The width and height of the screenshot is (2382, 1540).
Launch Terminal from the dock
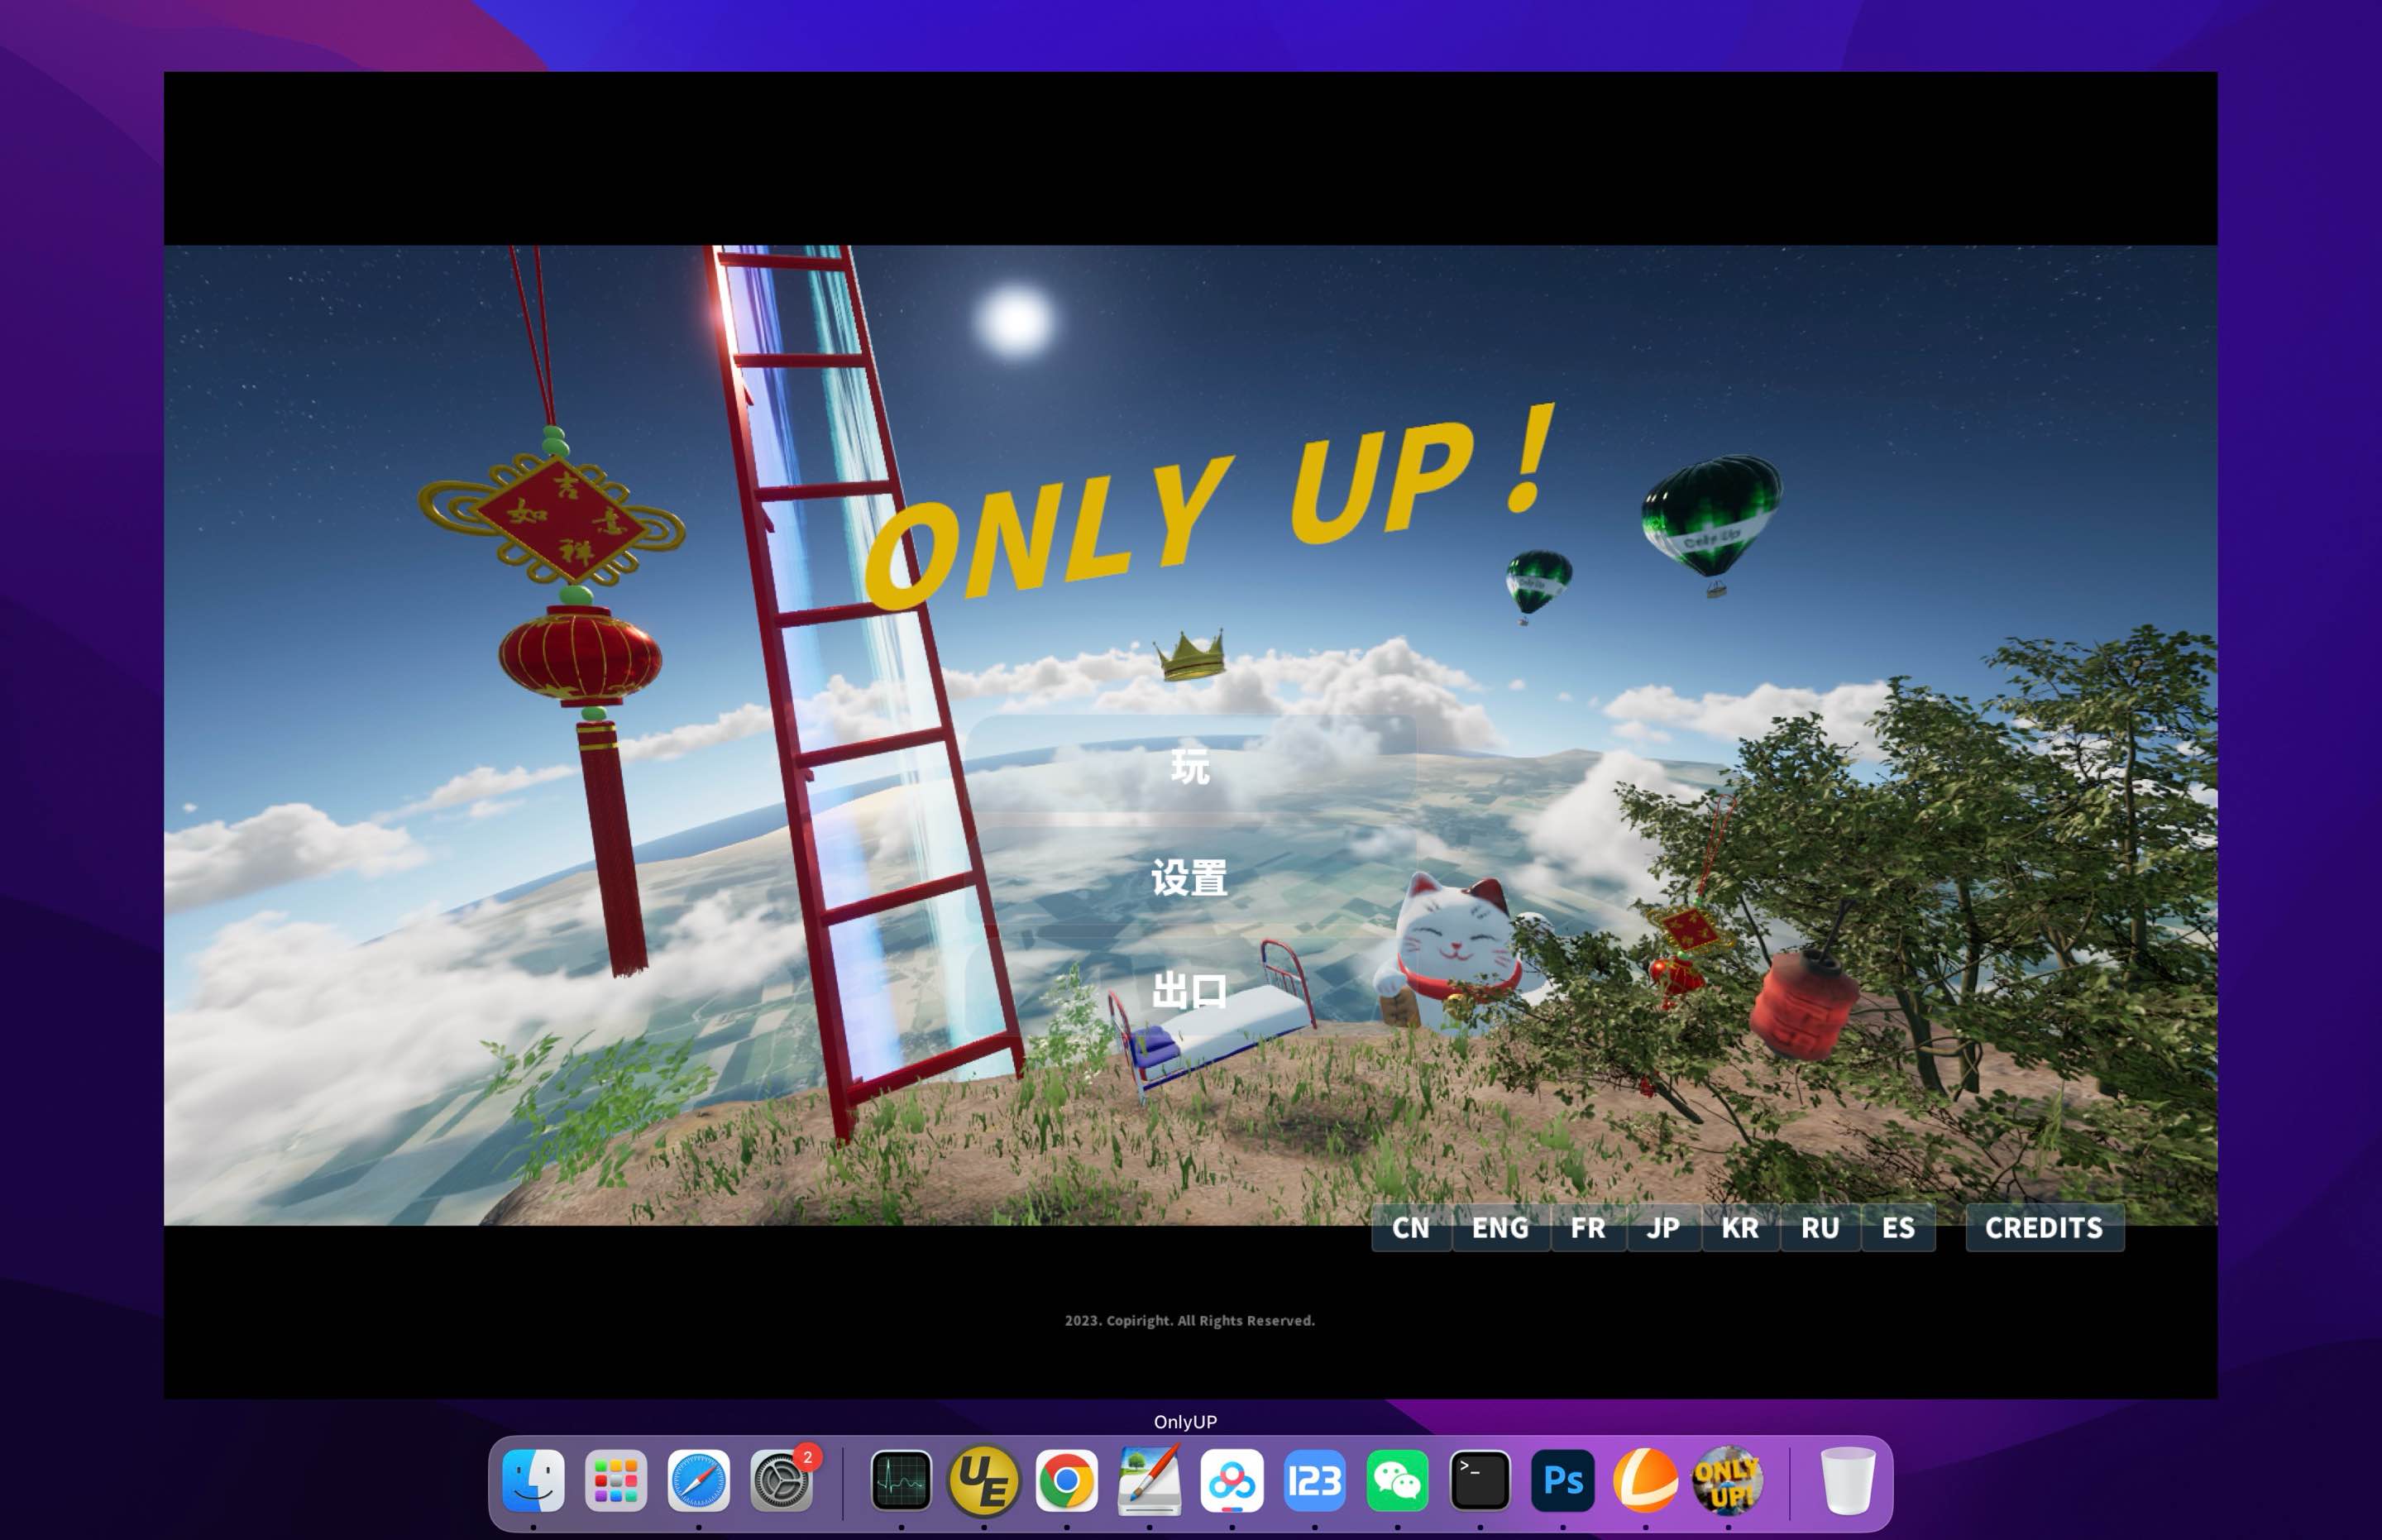click(x=1476, y=1483)
